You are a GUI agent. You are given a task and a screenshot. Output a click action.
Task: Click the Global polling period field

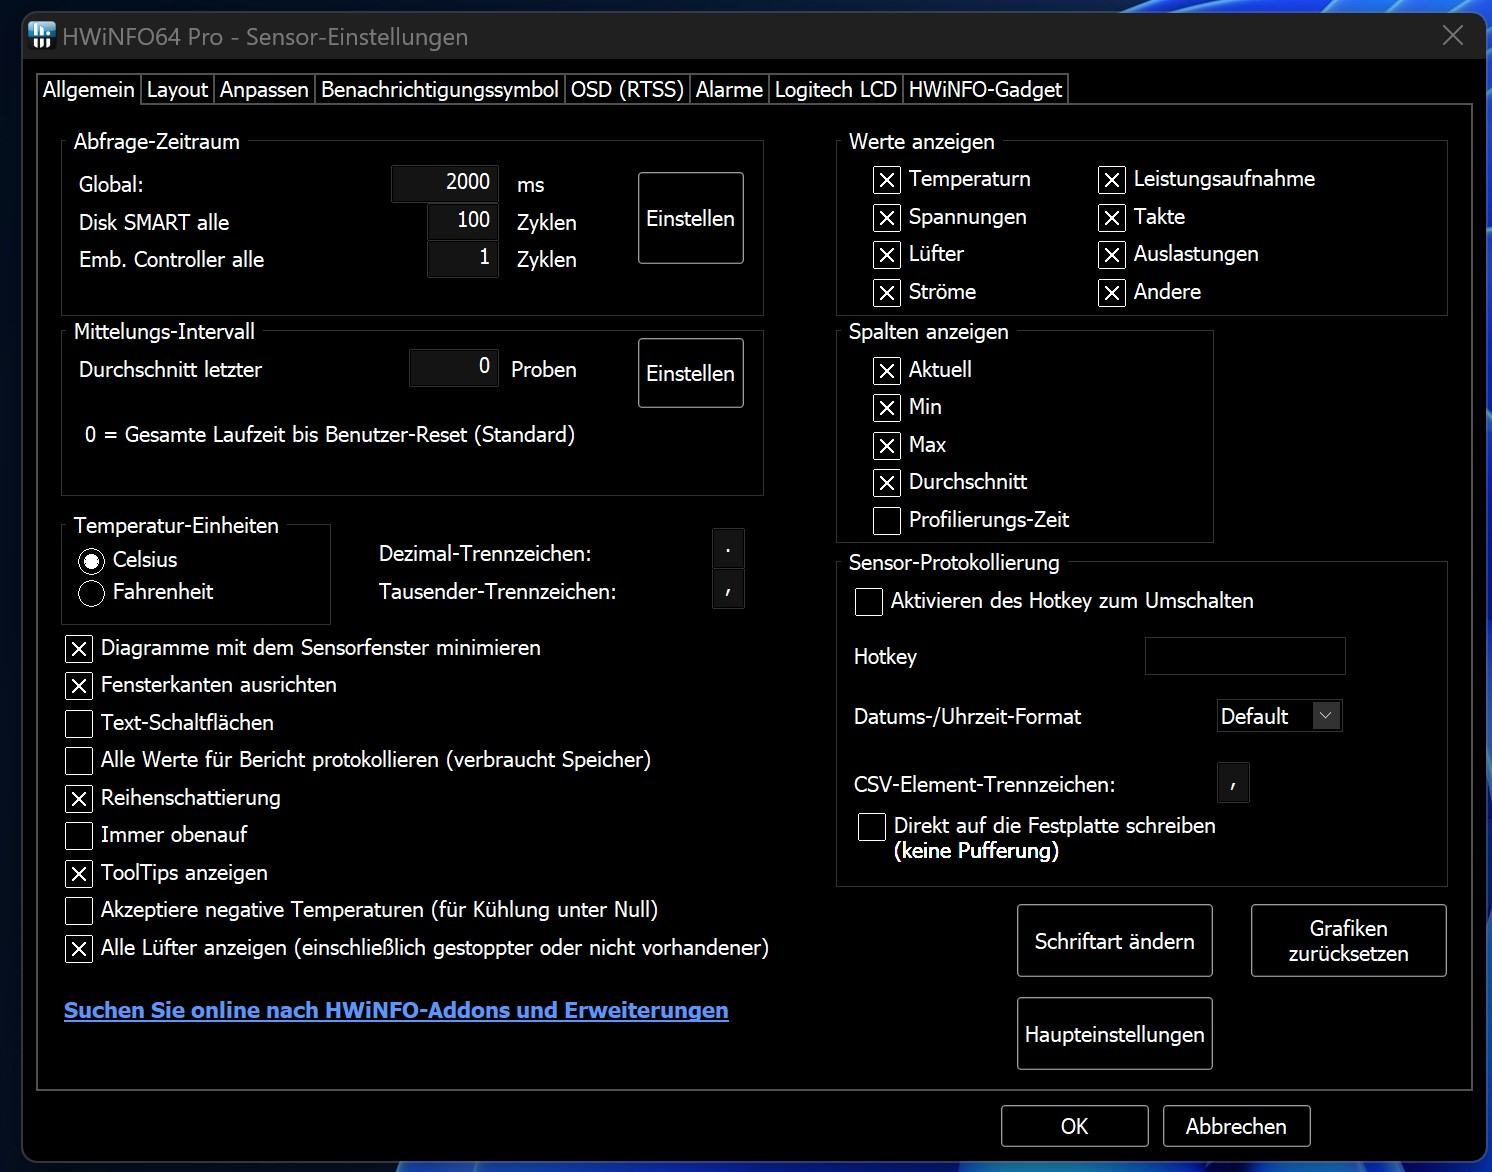444,183
